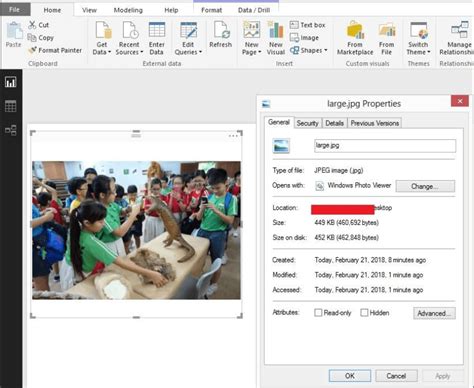Image resolution: width=474 pixels, height=388 pixels.
Task: Select the Help ribbon tab
Action: pyautogui.click(x=171, y=10)
